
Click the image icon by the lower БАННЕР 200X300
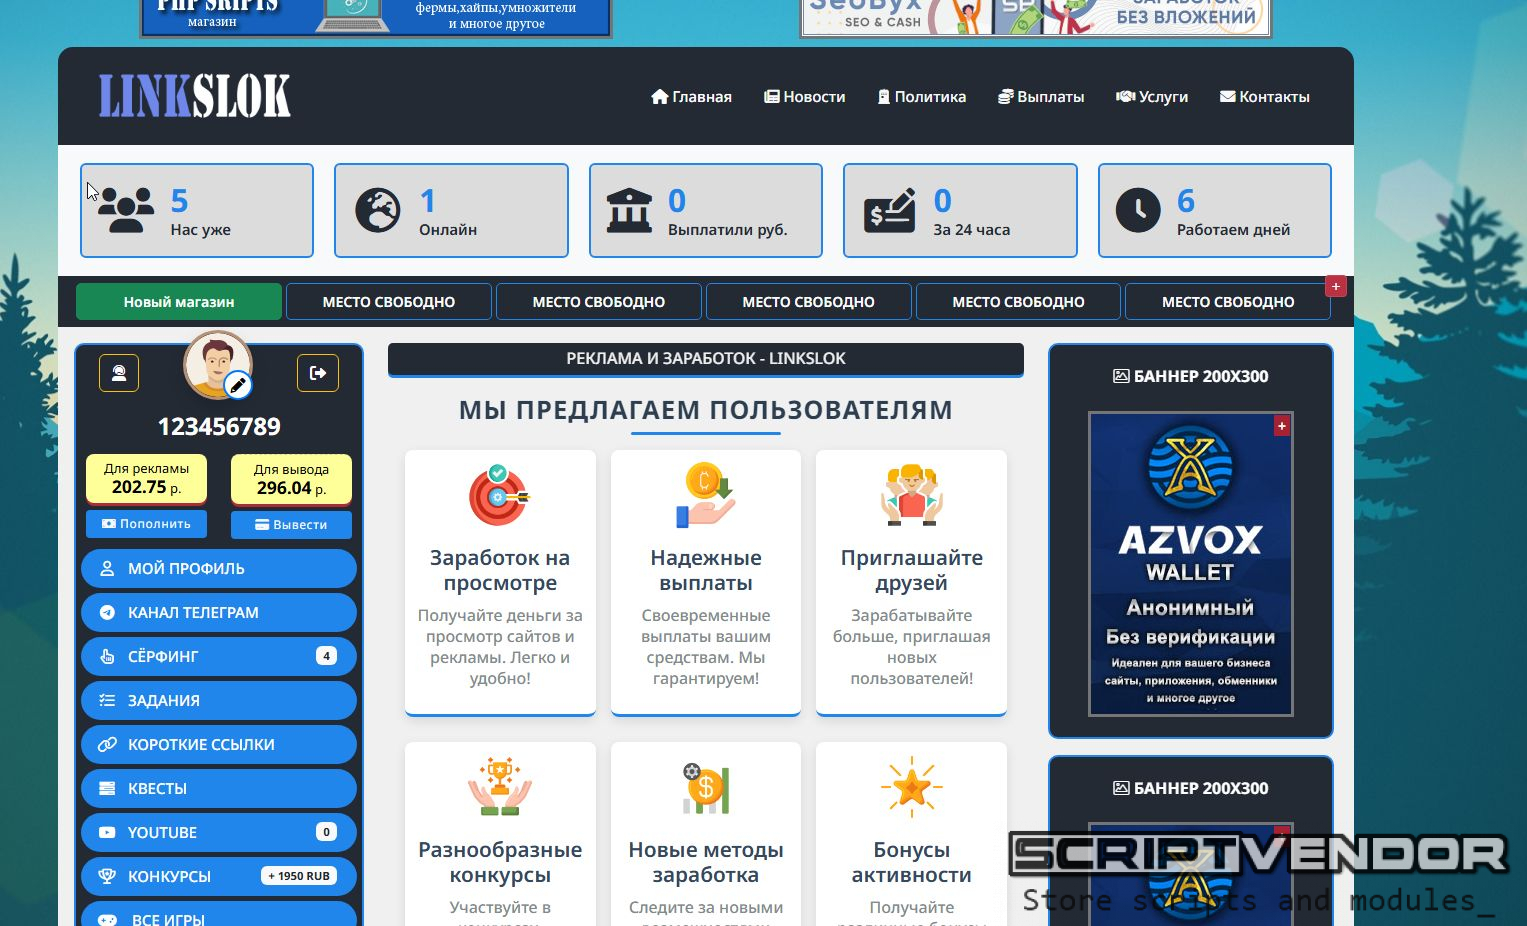click(1121, 788)
